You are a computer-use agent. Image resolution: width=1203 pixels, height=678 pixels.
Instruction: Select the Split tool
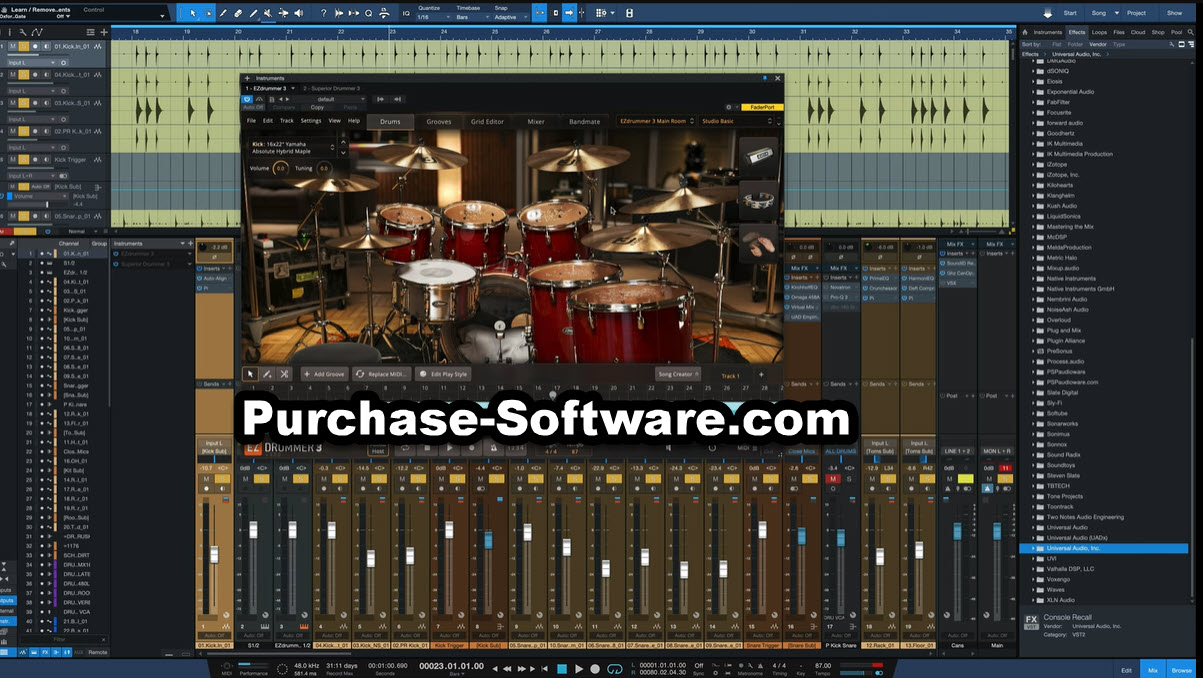[253, 13]
